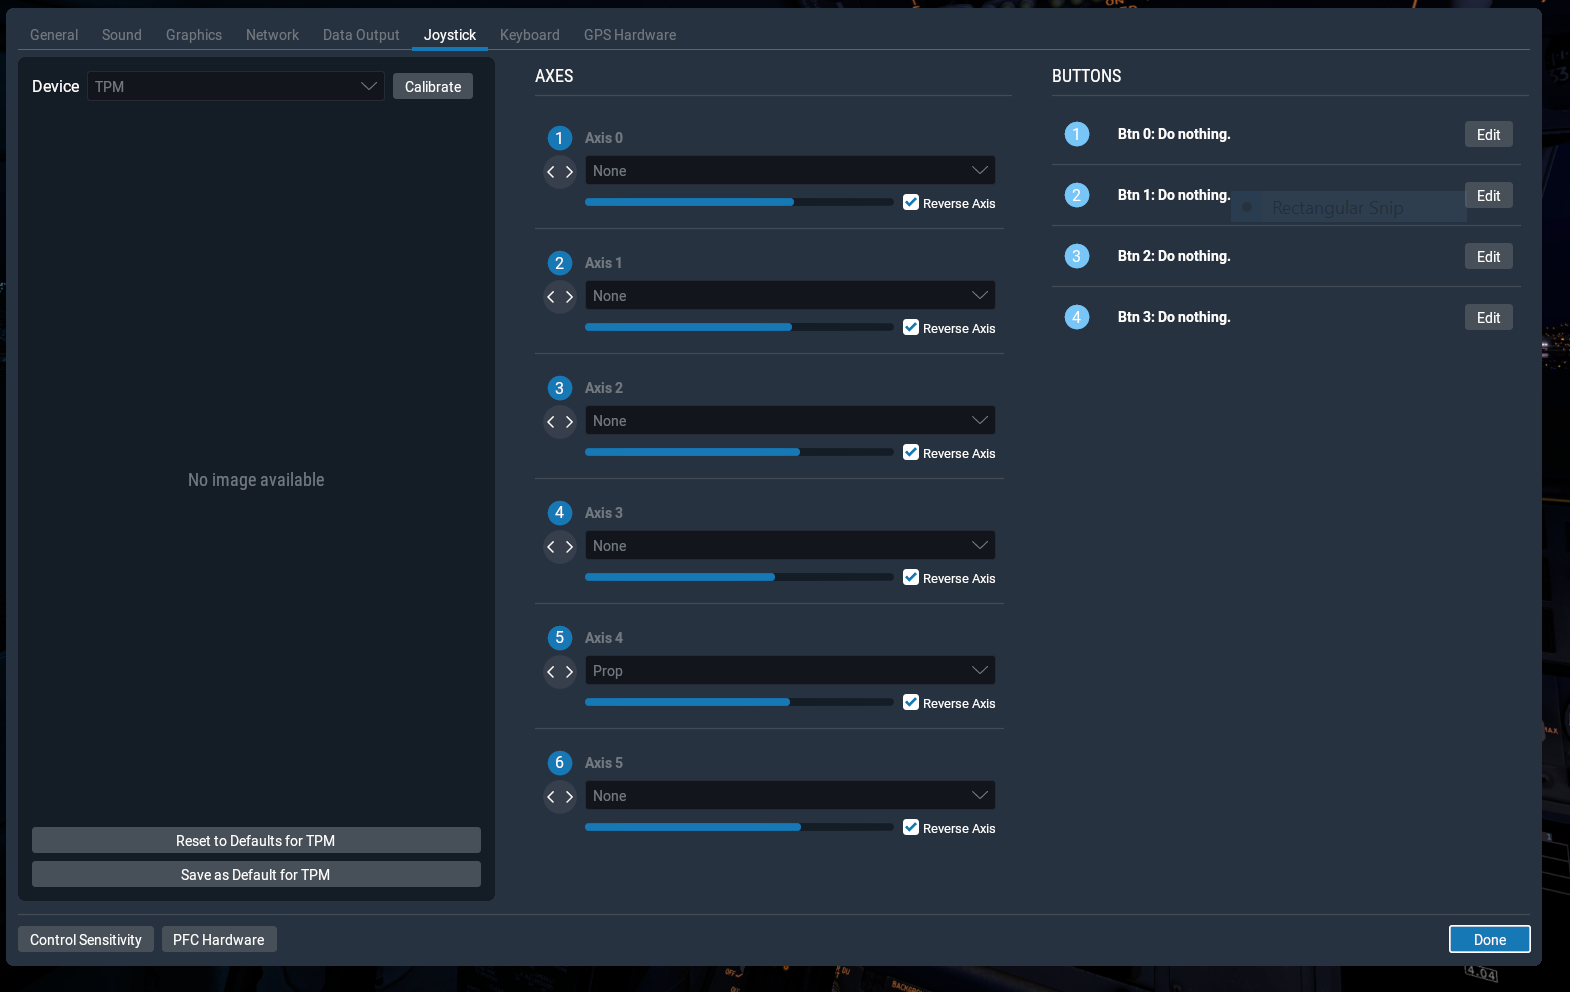Screen dimensions: 1570x992
Task: Open the Device dropdown showing TPM
Action: 236,87
